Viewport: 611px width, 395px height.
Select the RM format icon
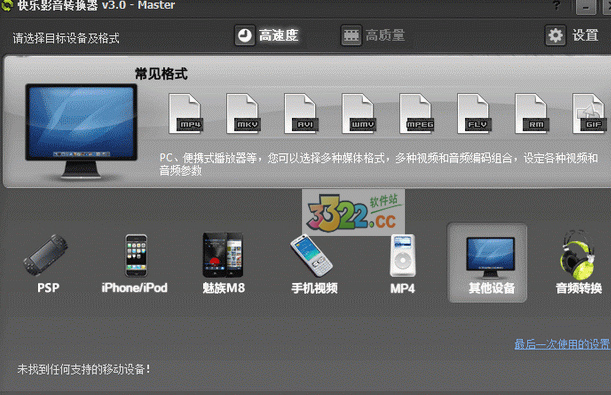532,114
